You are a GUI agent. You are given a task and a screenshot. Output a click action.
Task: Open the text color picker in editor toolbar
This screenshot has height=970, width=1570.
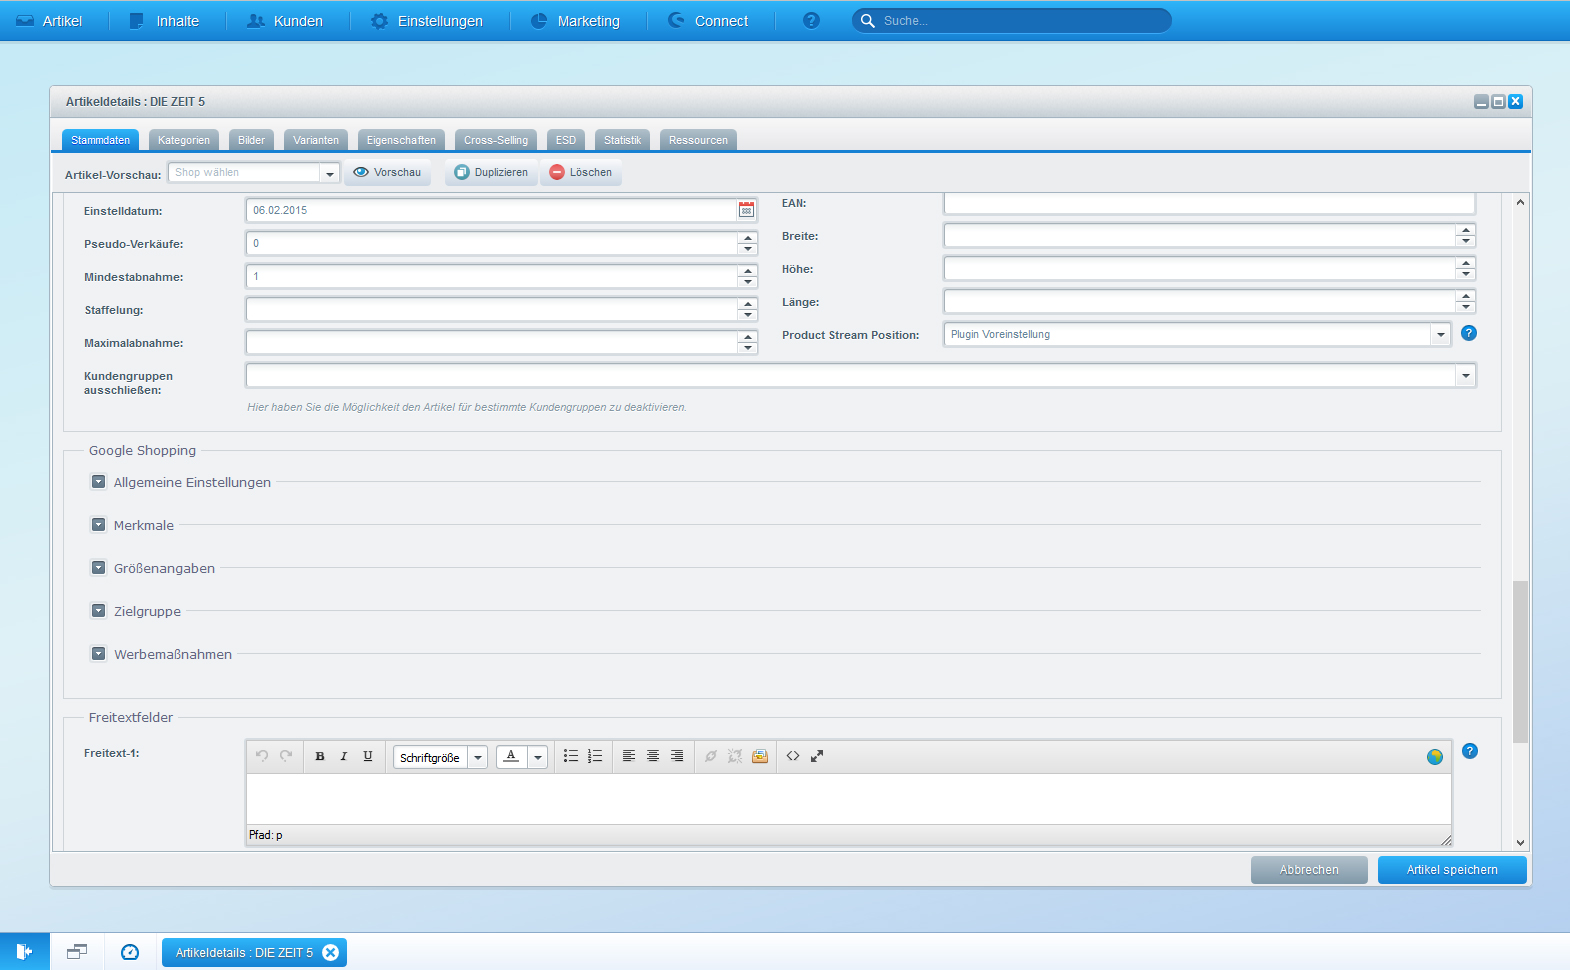tap(538, 758)
